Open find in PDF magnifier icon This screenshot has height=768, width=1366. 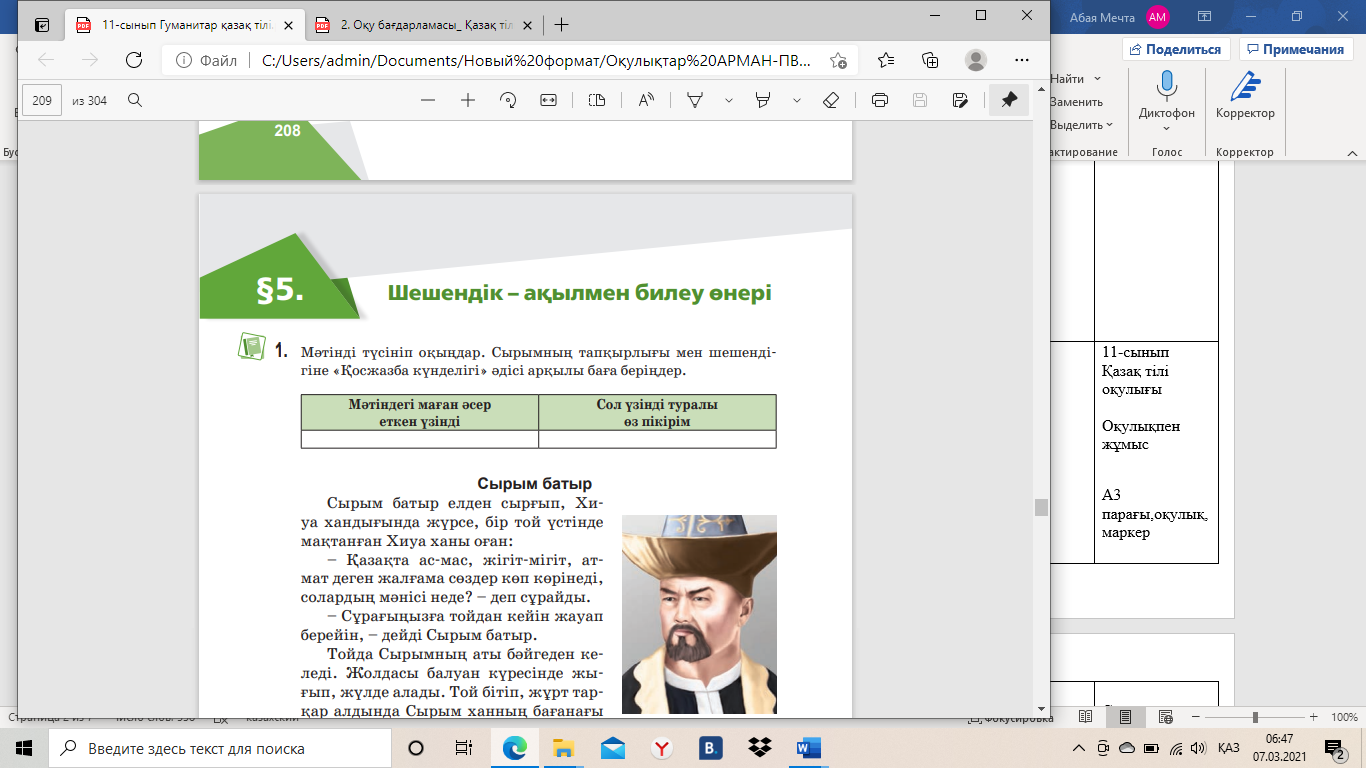(x=135, y=100)
